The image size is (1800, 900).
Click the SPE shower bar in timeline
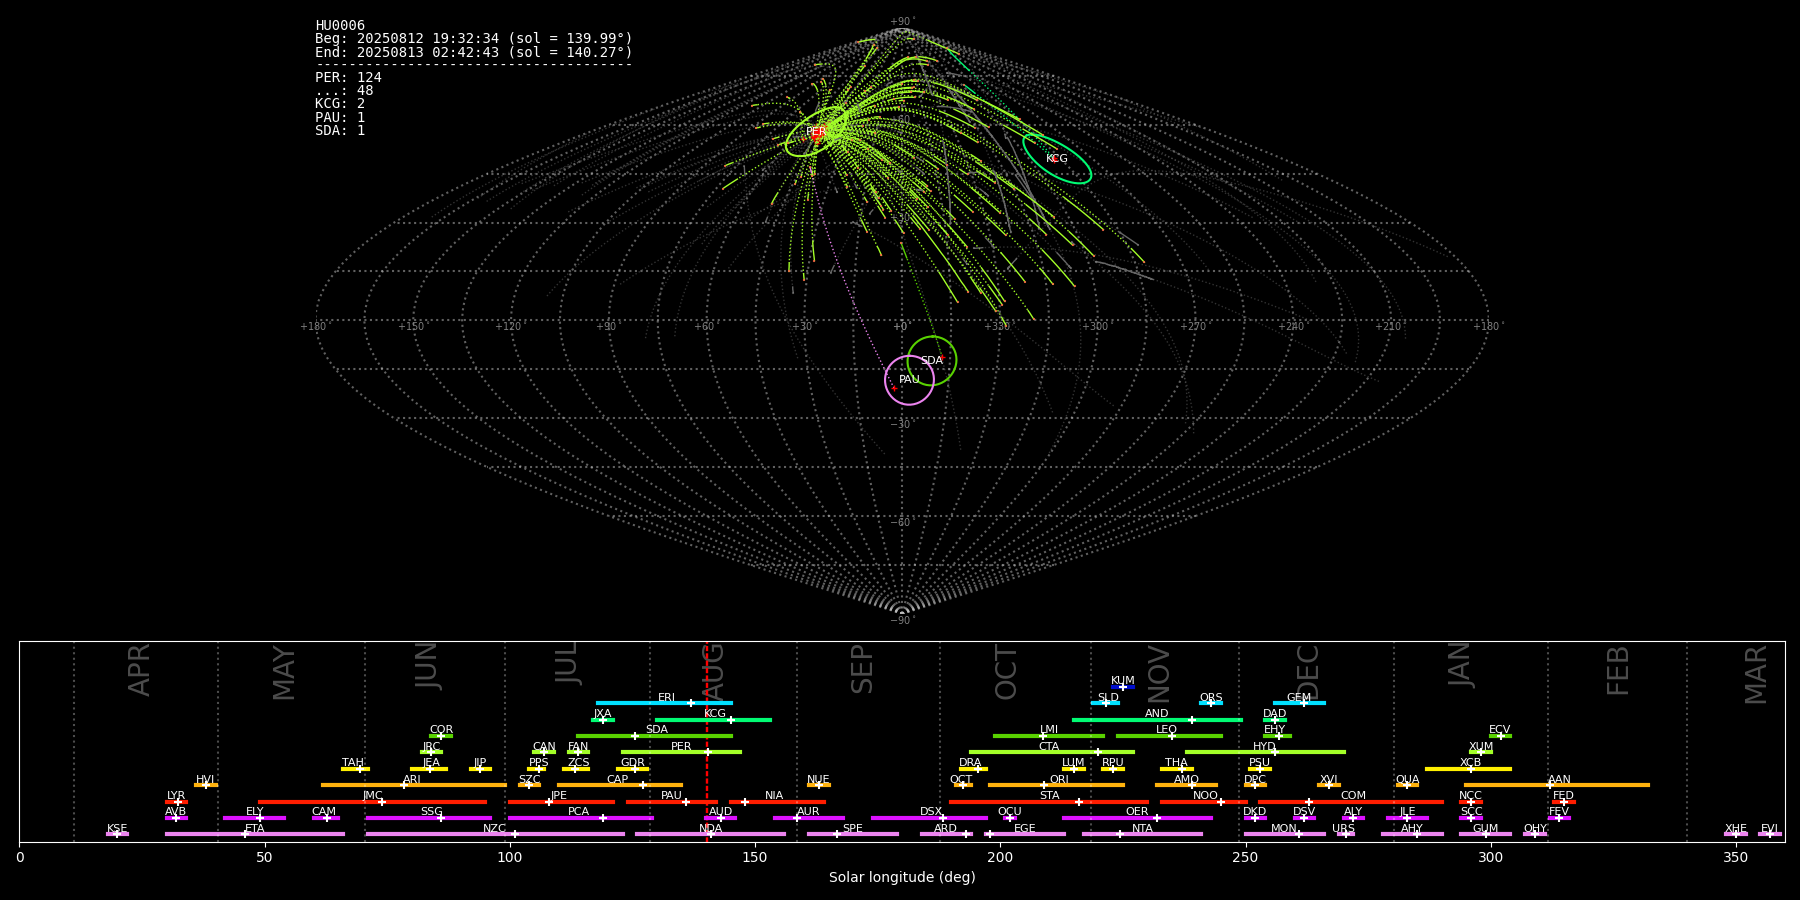[x=853, y=834]
